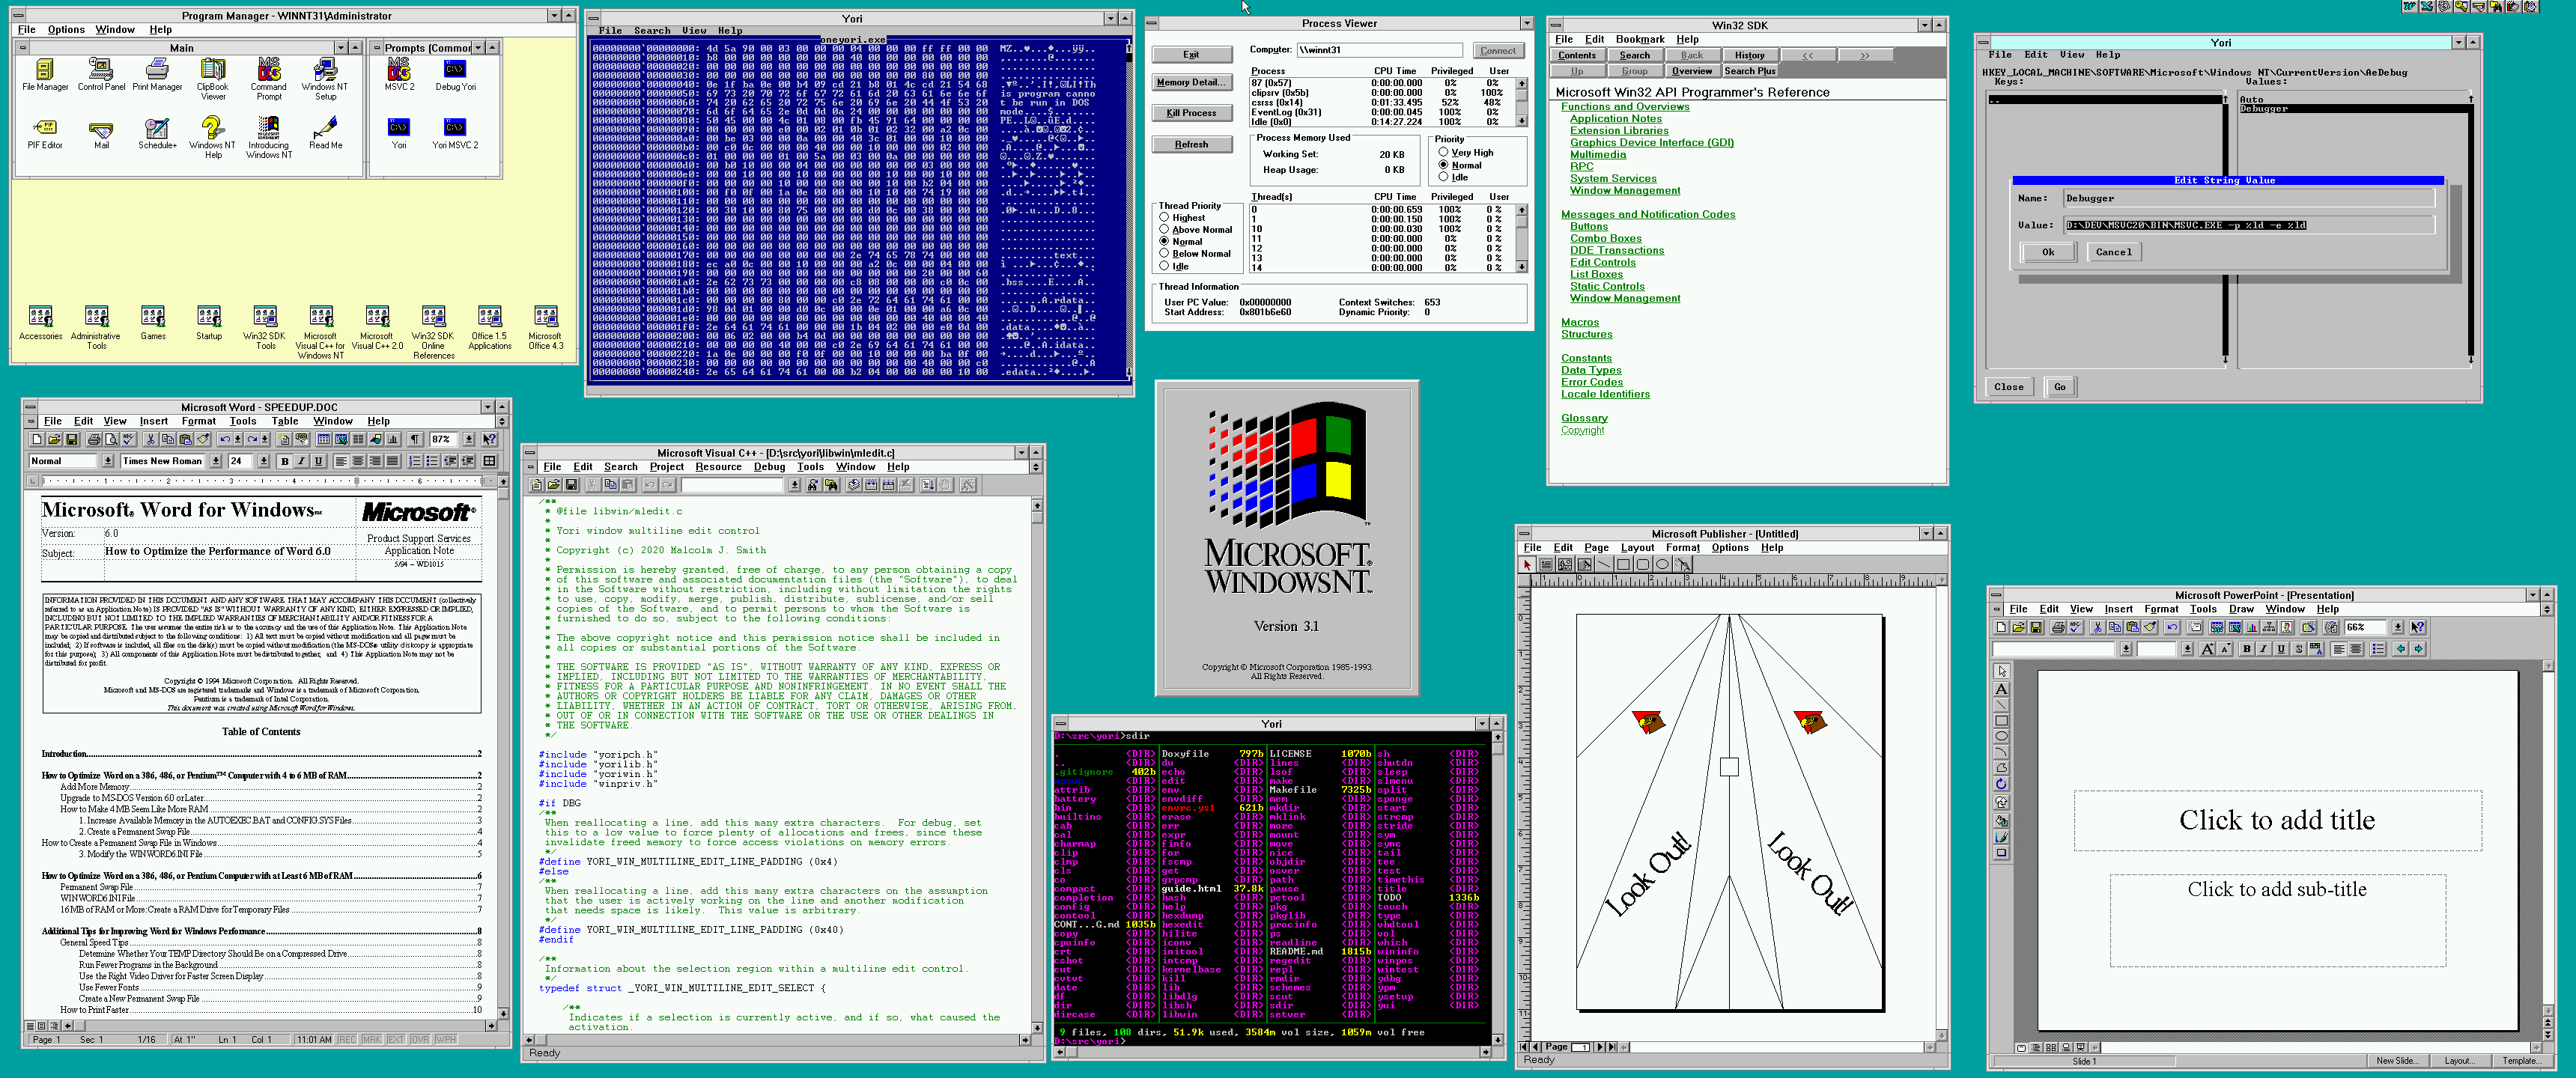Open the find box dropdown in Visual C++
This screenshot has height=1078, width=2576.
(x=795, y=485)
